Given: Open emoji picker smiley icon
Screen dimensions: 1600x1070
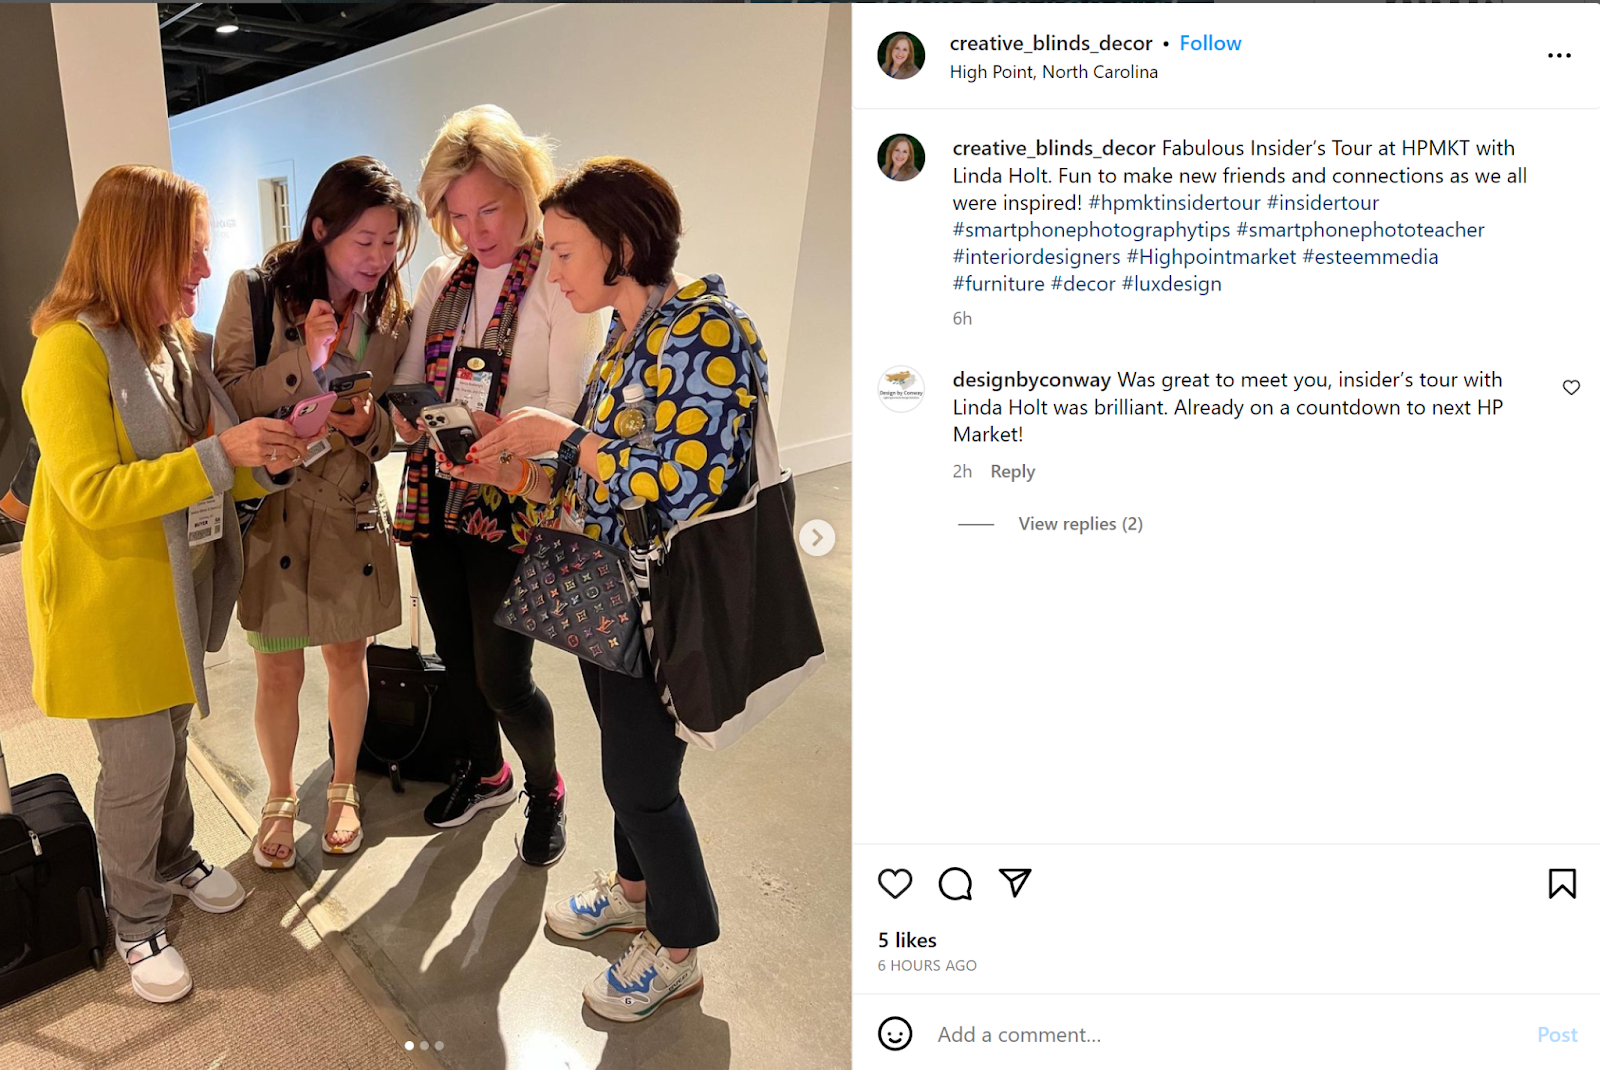Looking at the screenshot, I should [x=895, y=1034].
